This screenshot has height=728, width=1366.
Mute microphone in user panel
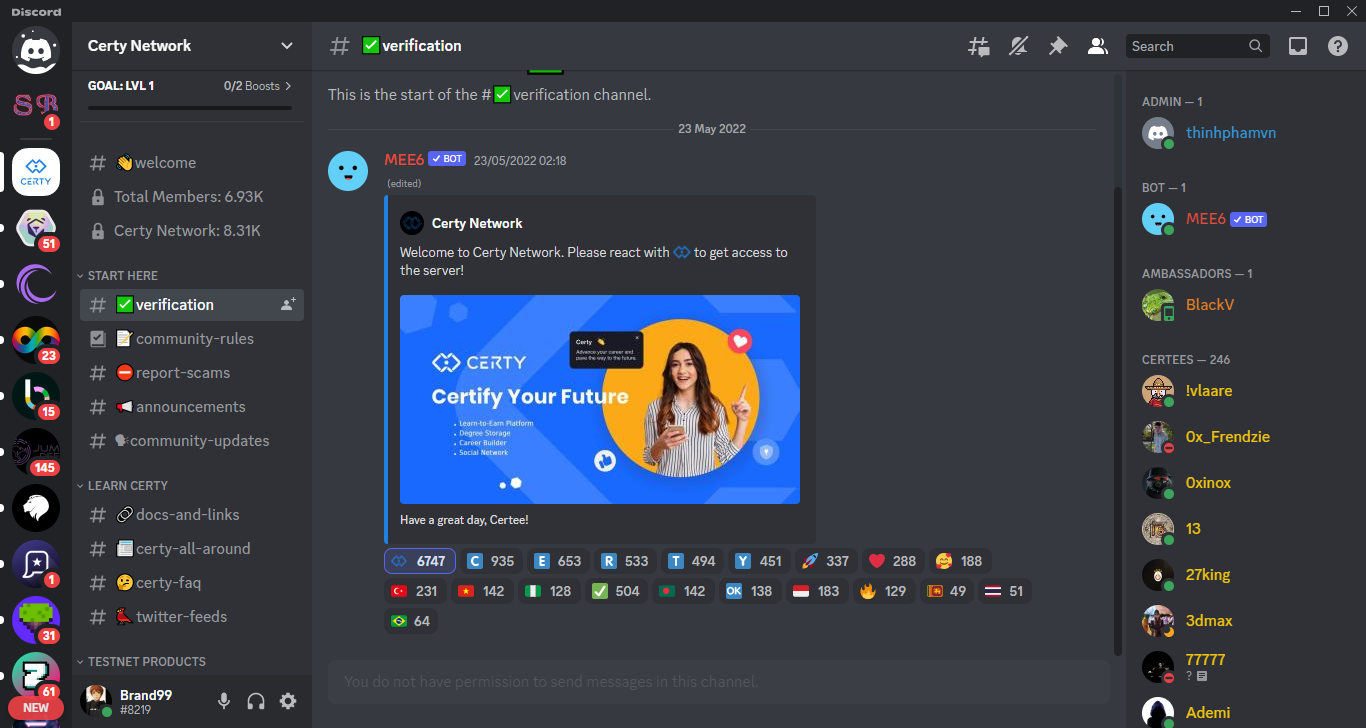tap(224, 701)
